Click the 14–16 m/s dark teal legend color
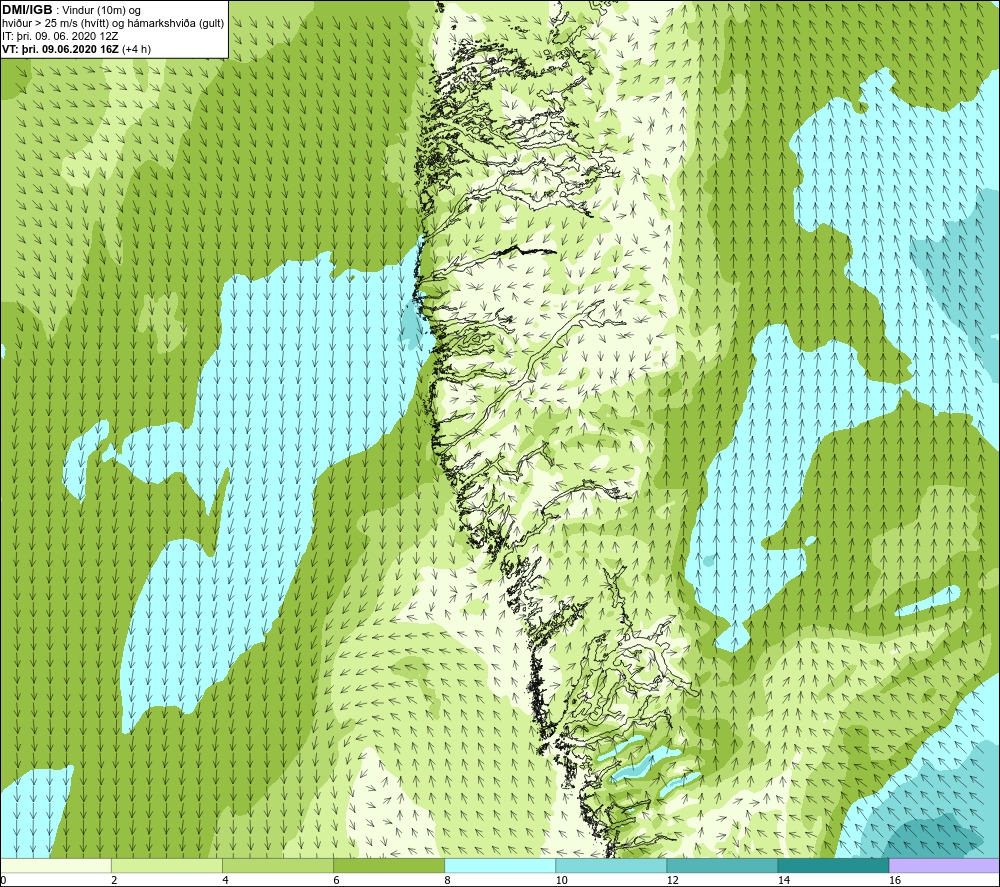 coord(833,865)
